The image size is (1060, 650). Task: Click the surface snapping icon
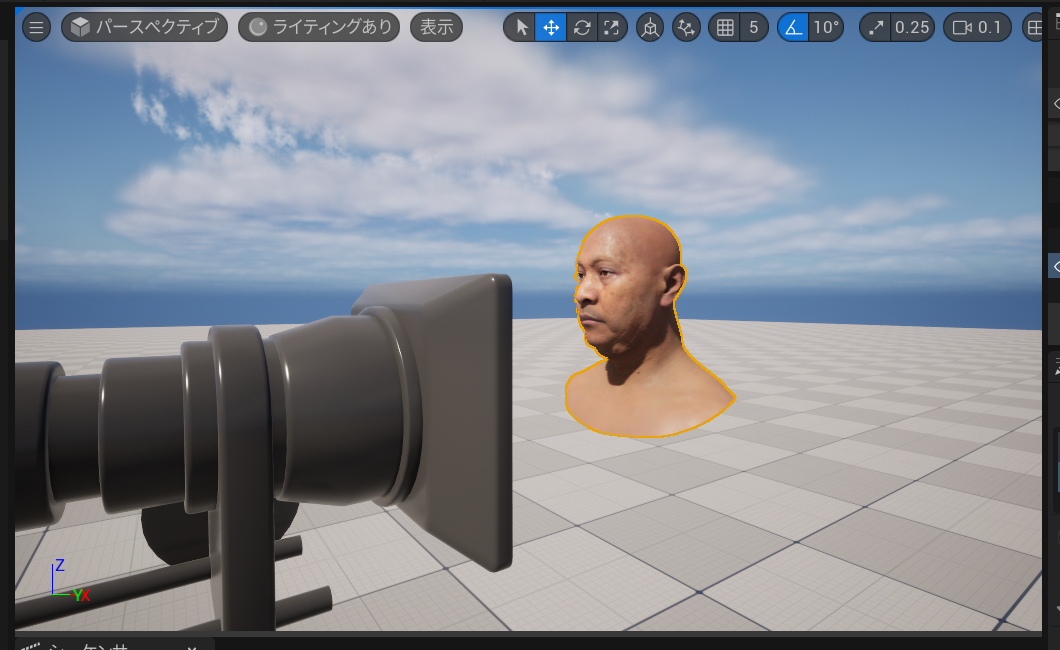pyautogui.click(x=686, y=27)
